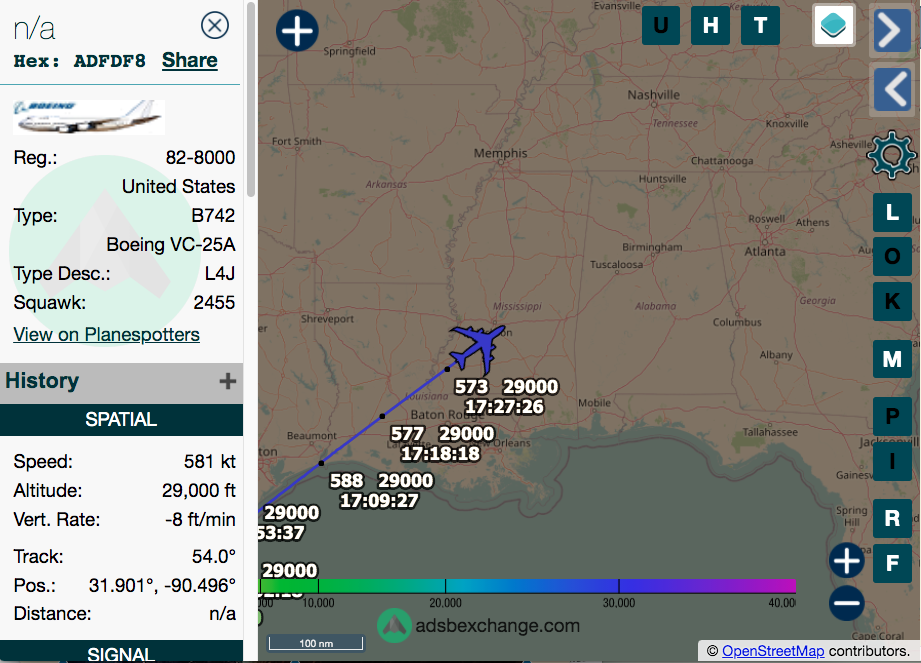Toggle the K button on map
The height and width of the screenshot is (663, 921).
click(892, 301)
